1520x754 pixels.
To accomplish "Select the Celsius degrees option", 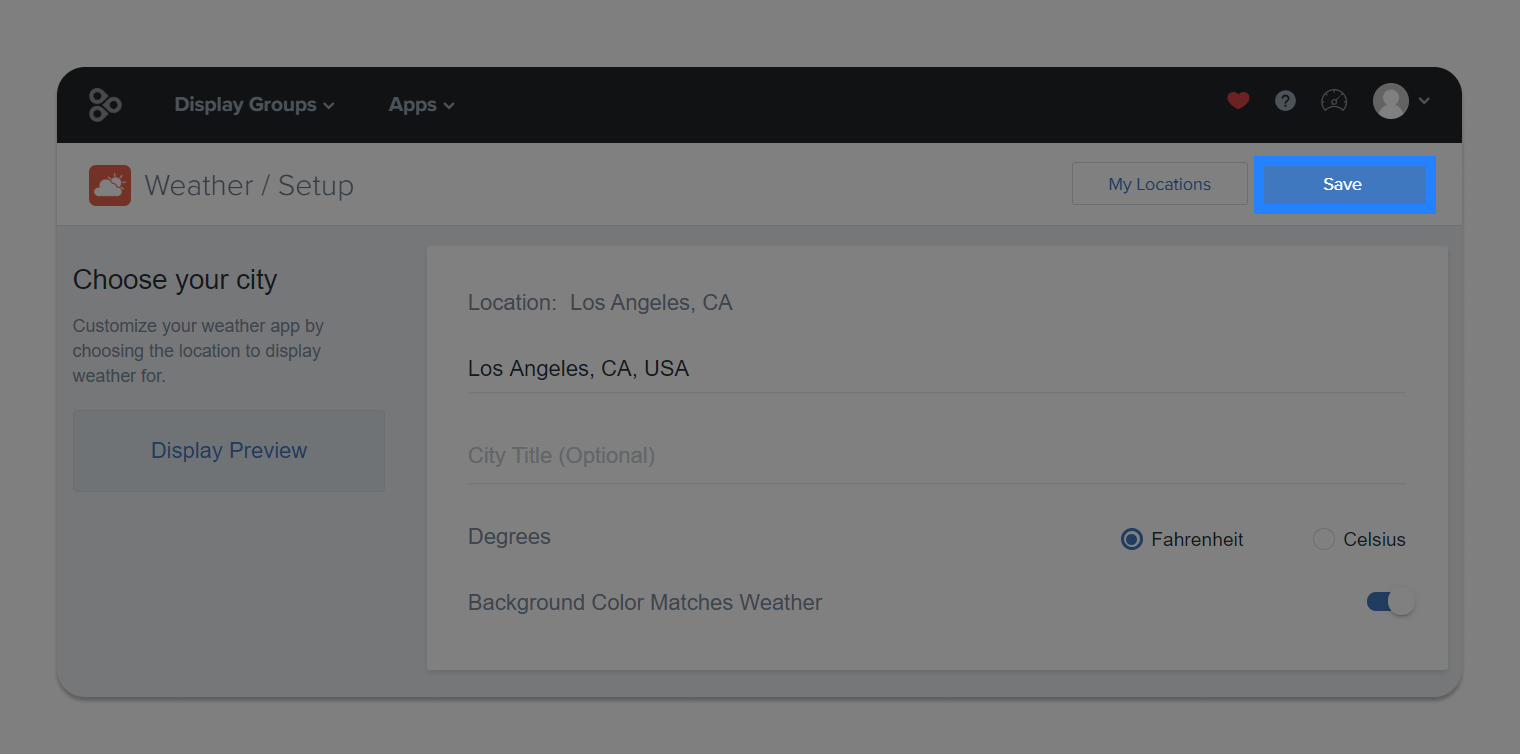I will click(x=1324, y=539).
